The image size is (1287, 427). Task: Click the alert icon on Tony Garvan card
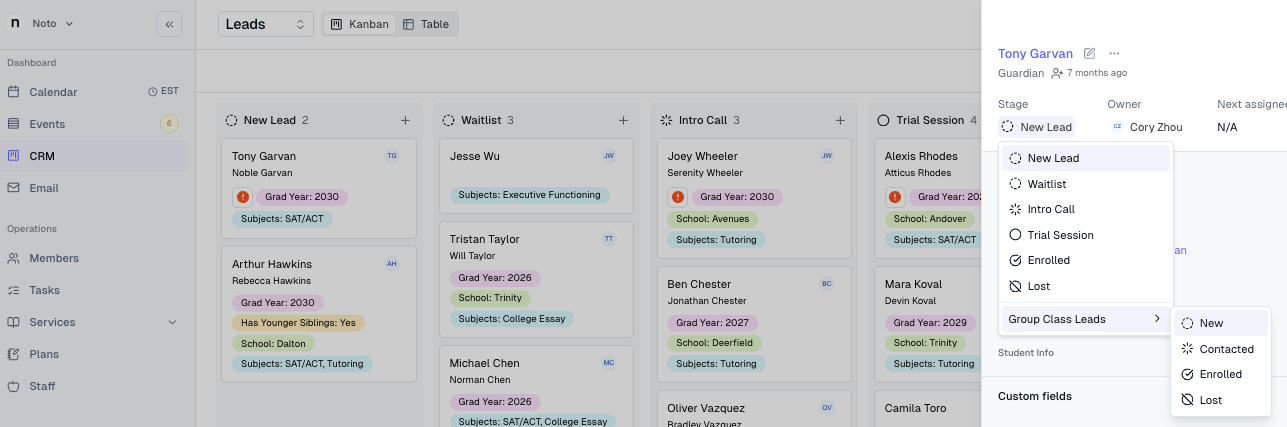tap(242, 197)
